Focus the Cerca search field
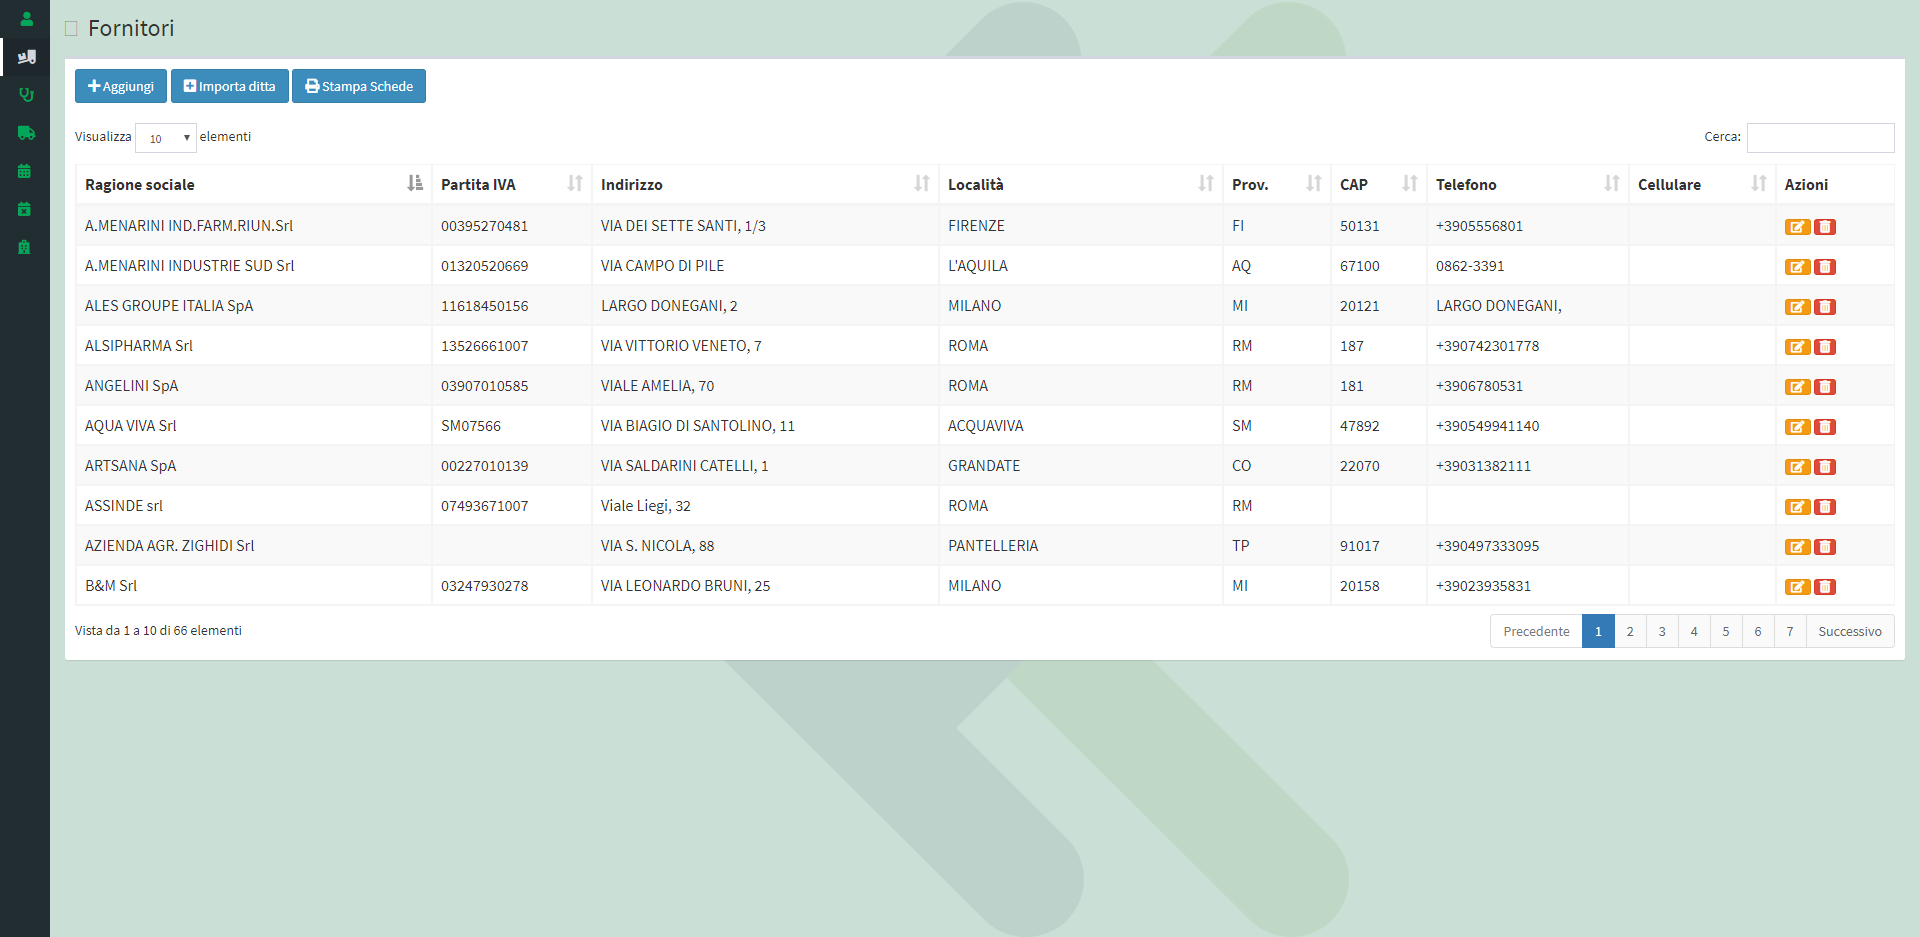This screenshot has height=937, width=1920. pyautogui.click(x=1820, y=138)
